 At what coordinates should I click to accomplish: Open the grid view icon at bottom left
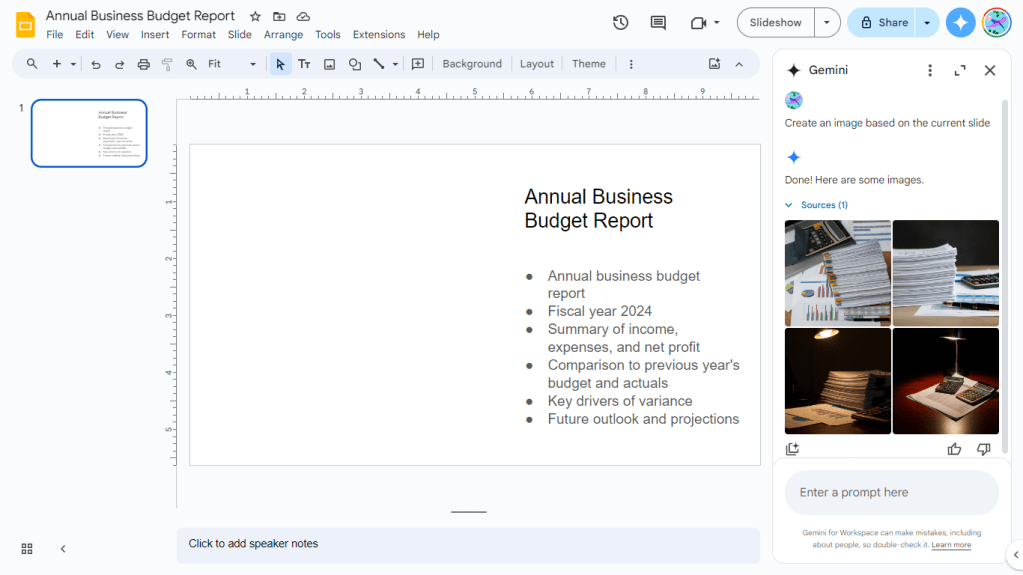tap(27, 548)
